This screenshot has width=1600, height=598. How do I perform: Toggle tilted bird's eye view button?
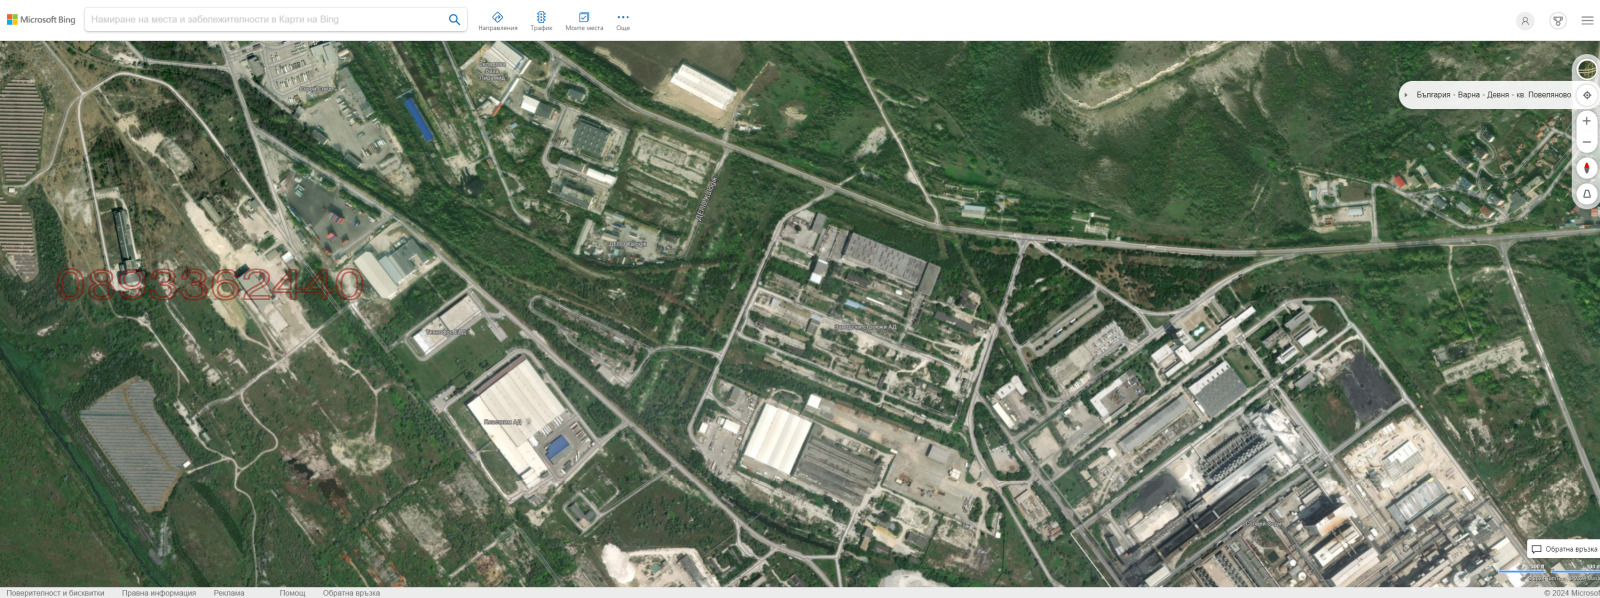pyautogui.click(x=1586, y=194)
